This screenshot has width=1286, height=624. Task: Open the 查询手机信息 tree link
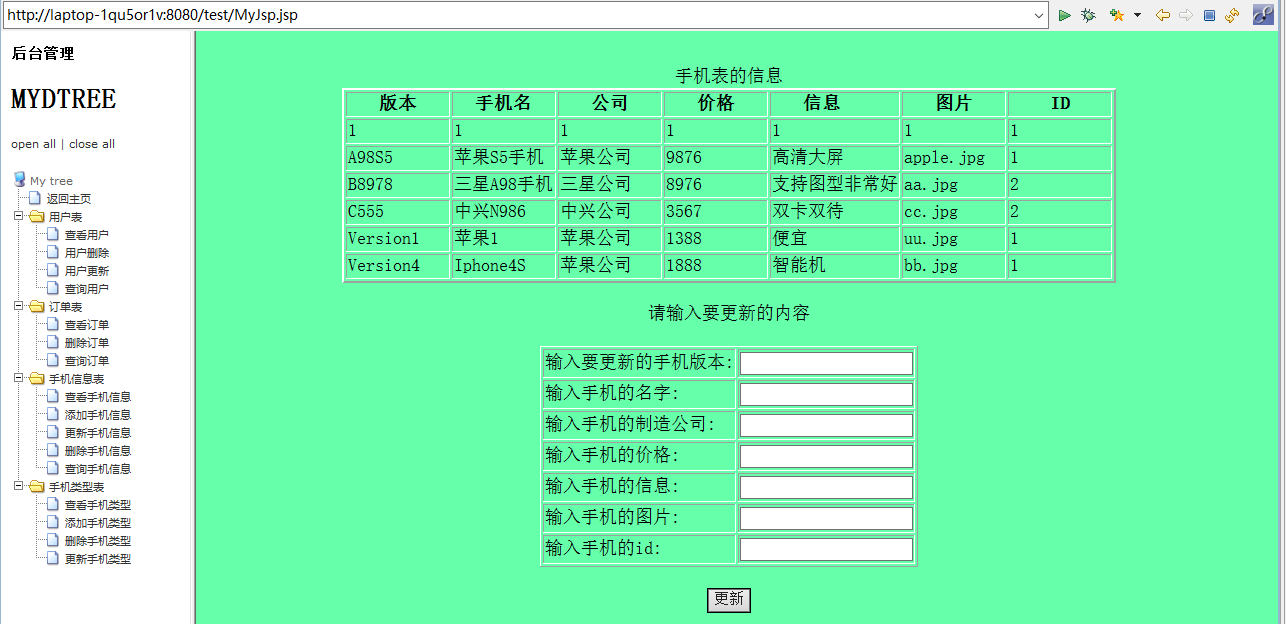(98, 469)
